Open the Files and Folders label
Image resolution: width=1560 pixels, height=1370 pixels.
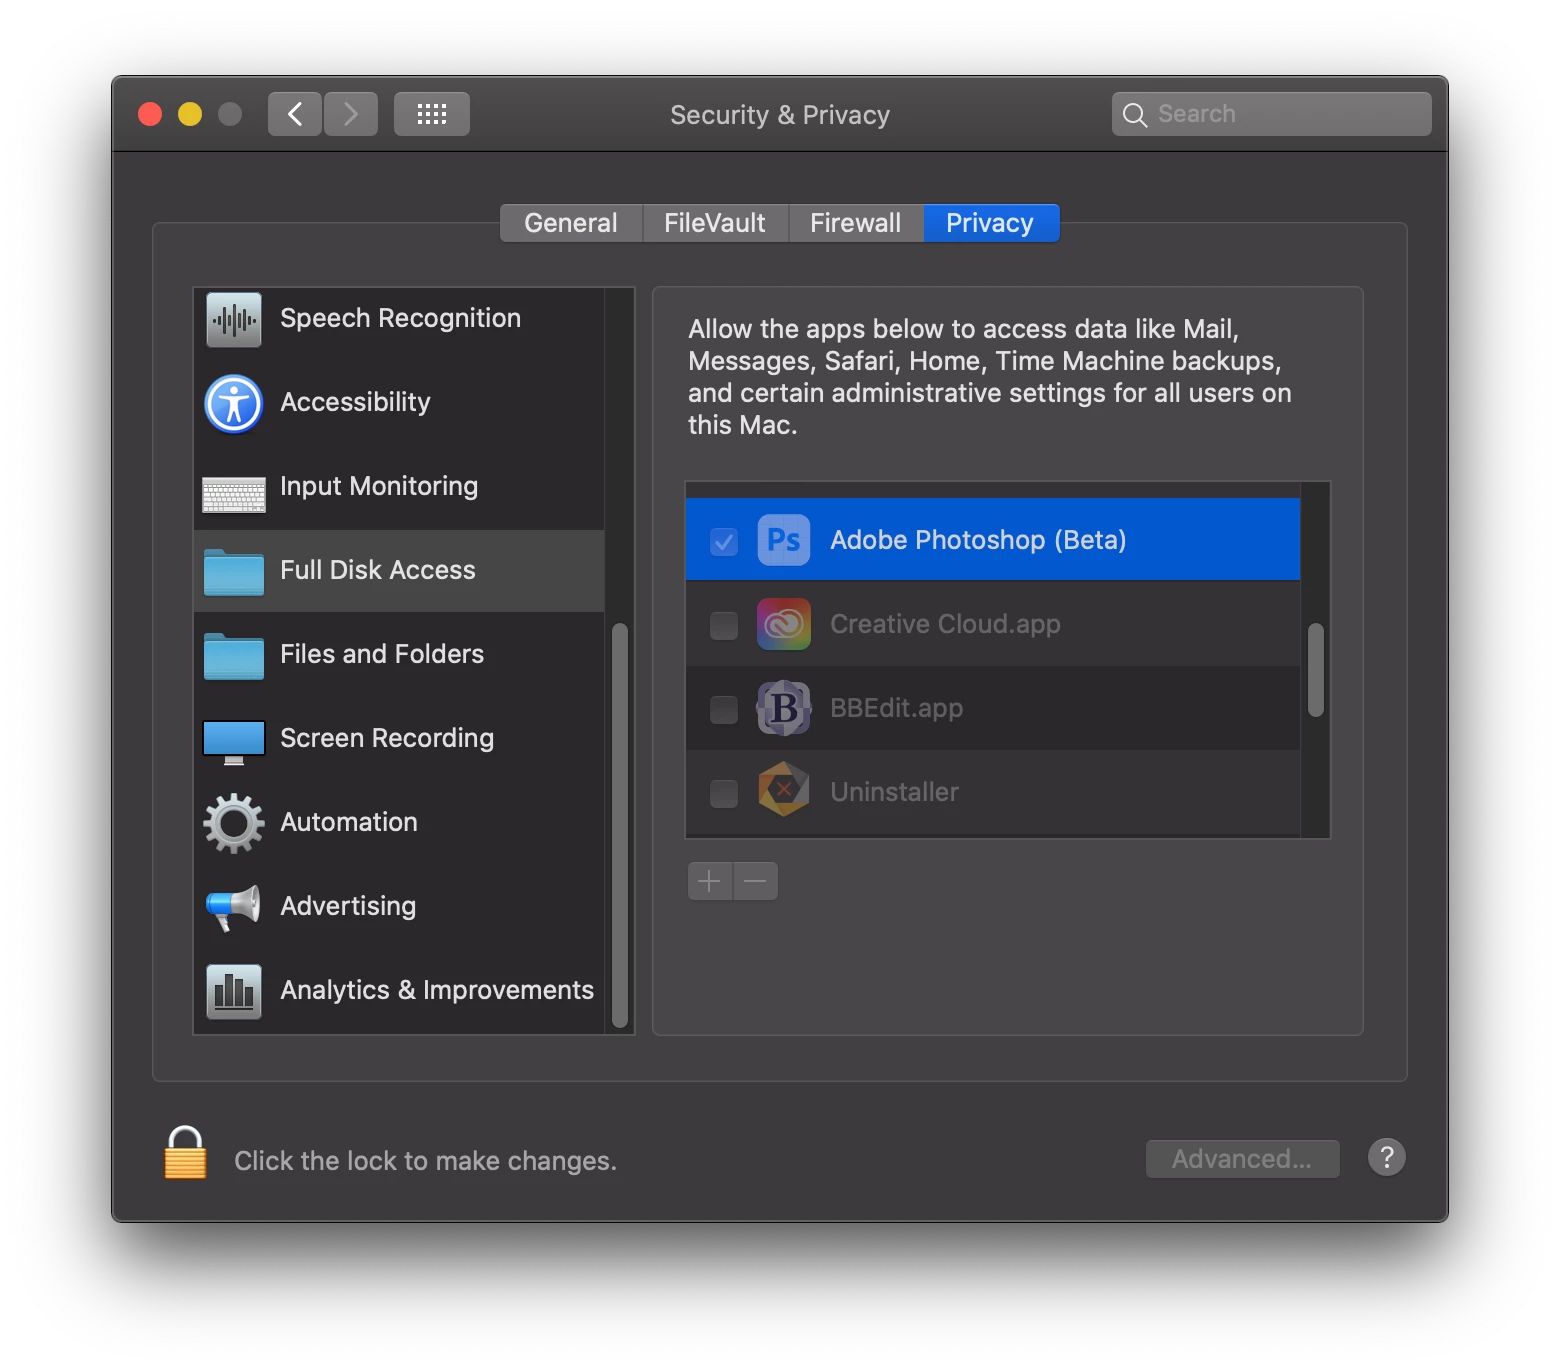point(382,654)
